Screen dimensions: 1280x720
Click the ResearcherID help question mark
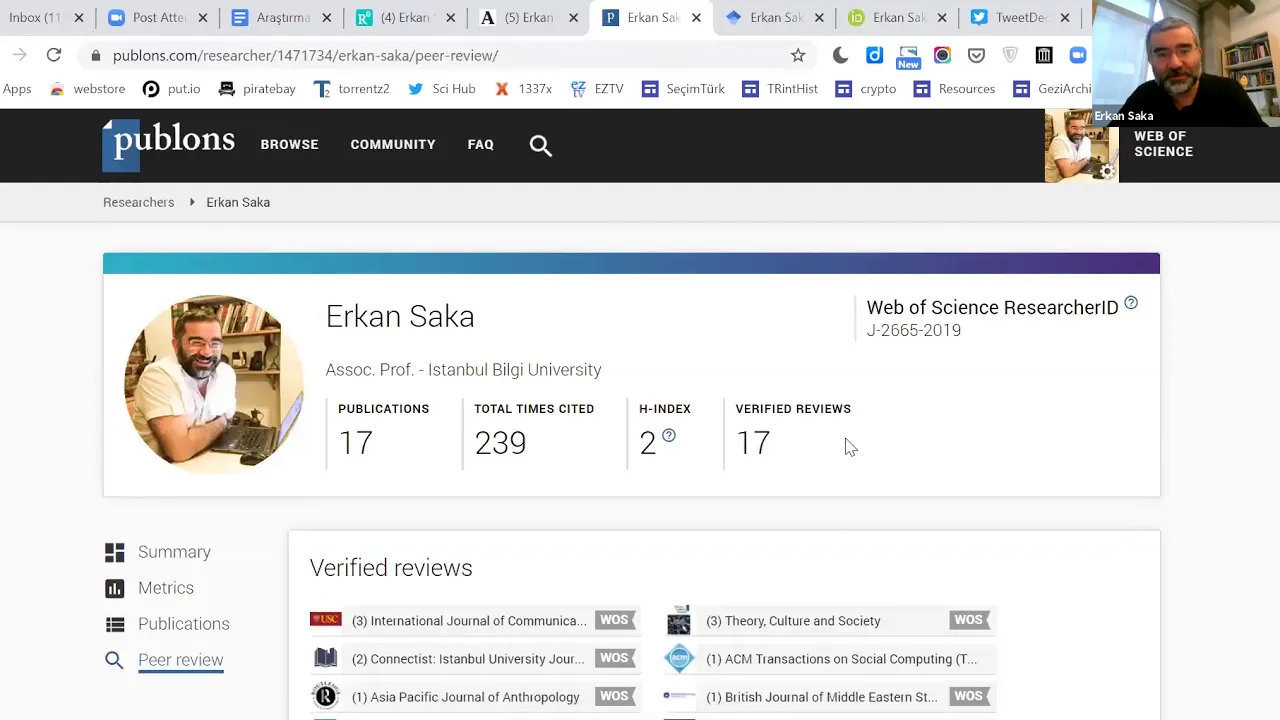point(1131,303)
